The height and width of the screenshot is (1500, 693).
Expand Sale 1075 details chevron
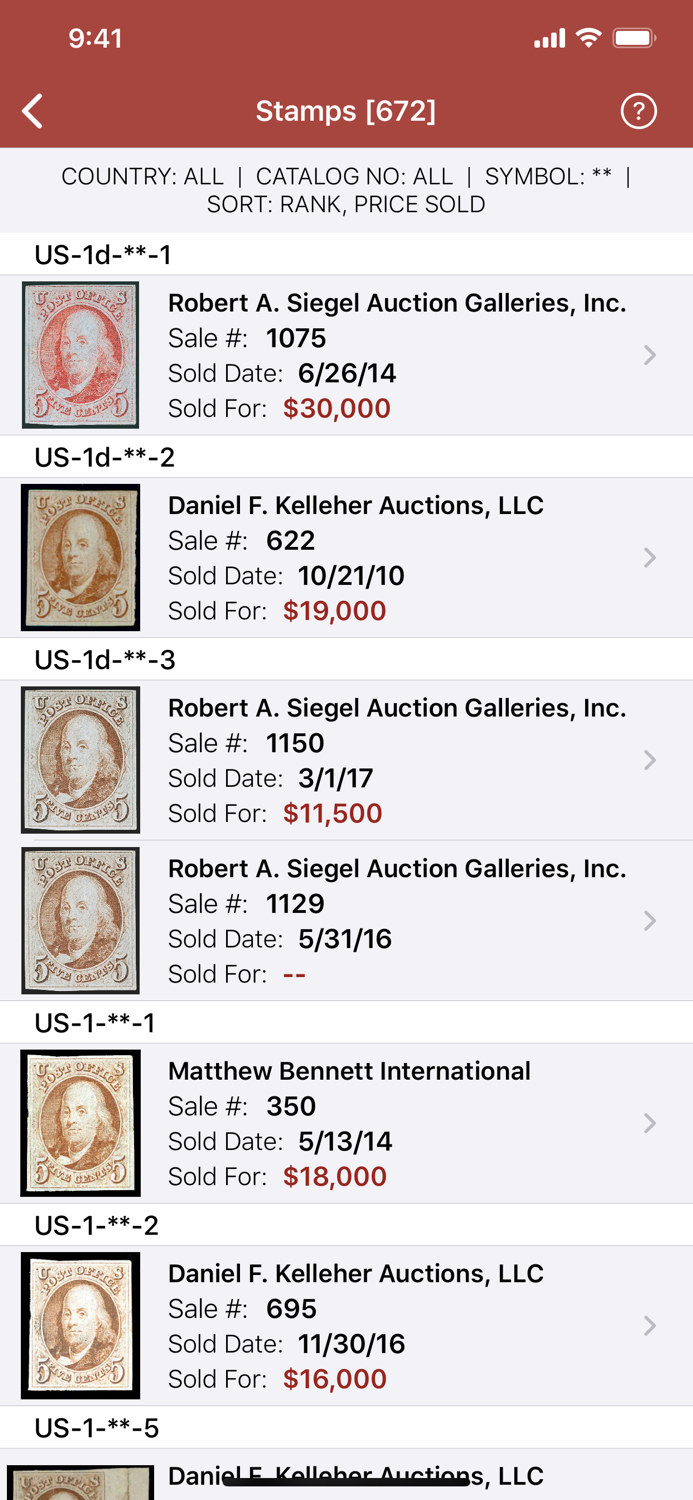650,355
